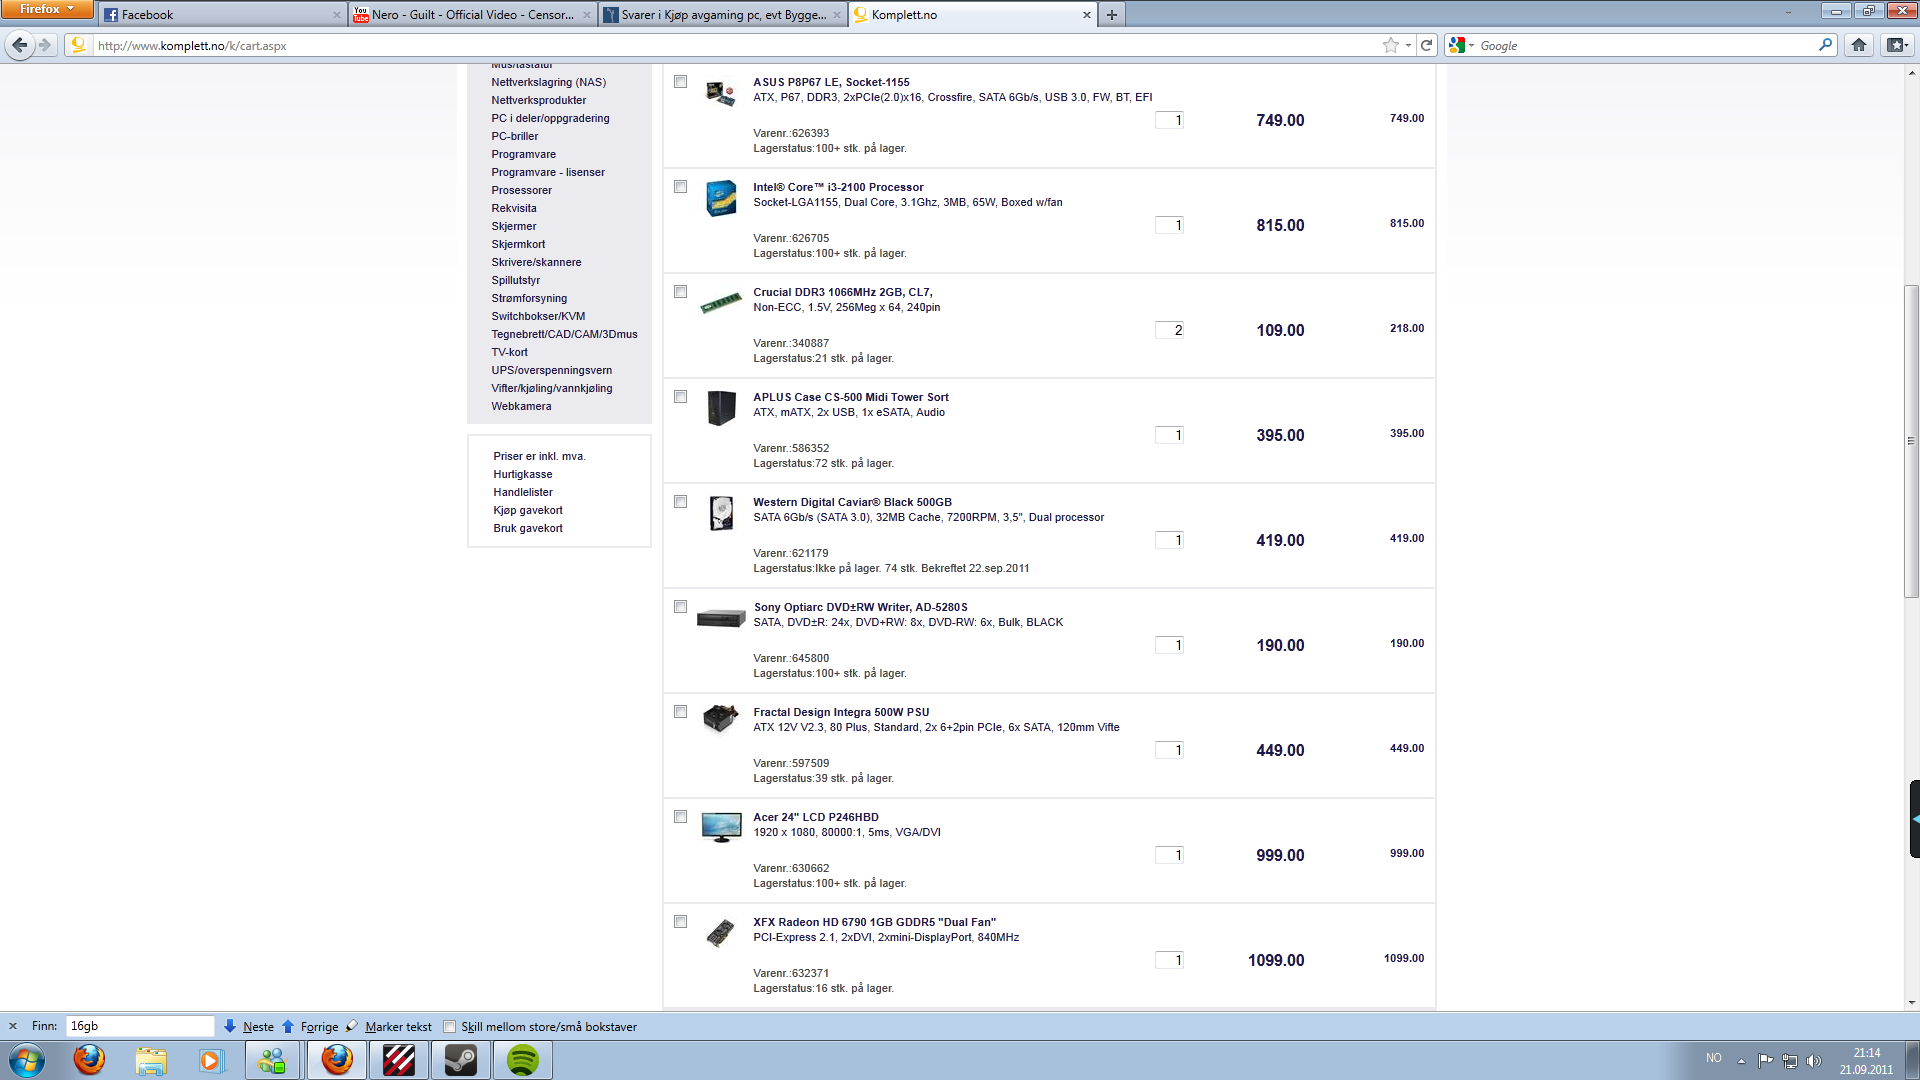
Task: Click the bookmark star icon in the address bar
Action: coord(1390,45)
